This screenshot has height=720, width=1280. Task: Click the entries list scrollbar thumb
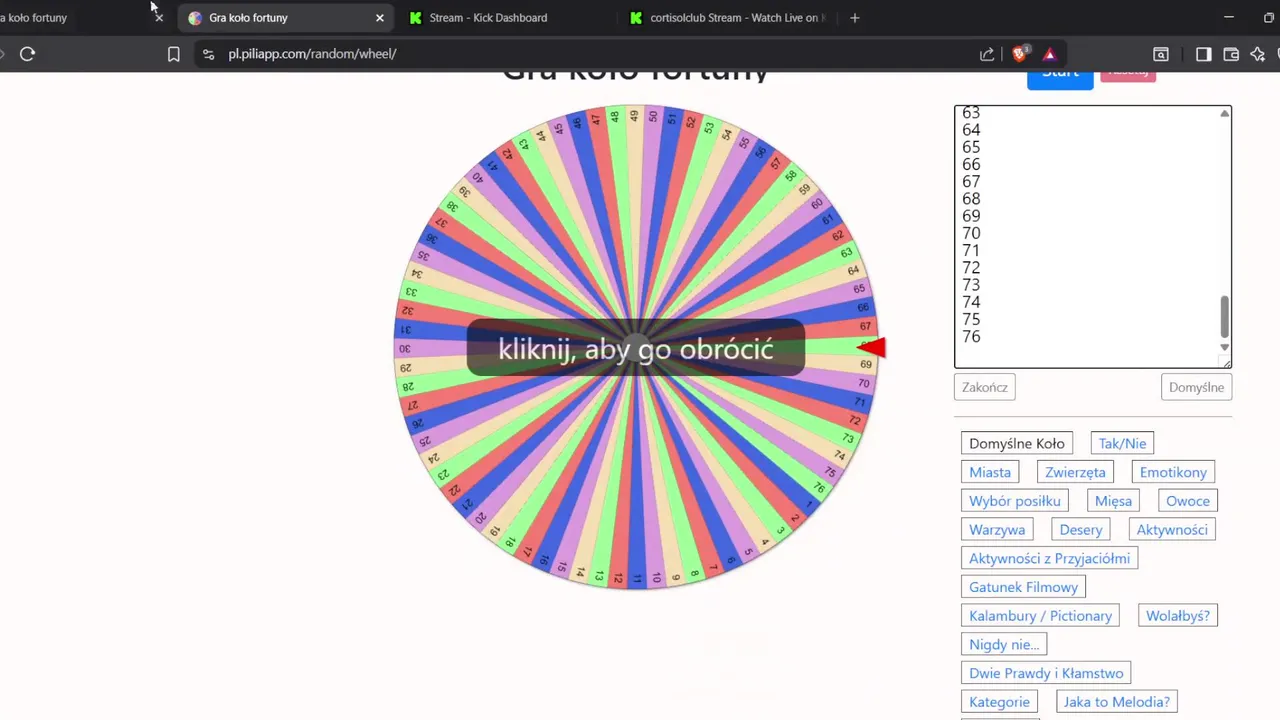point(1224,317)
